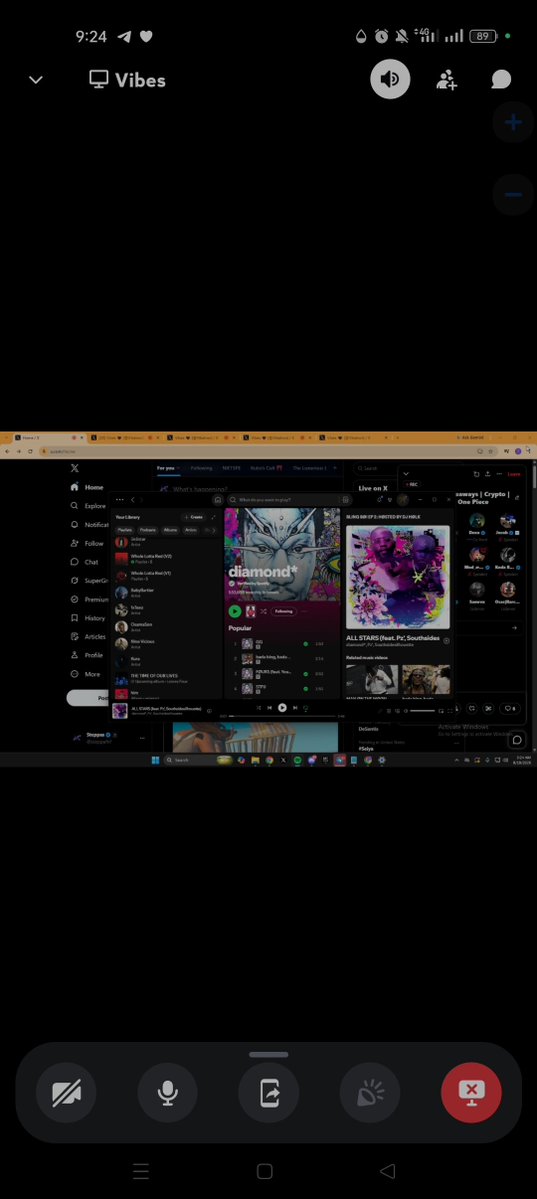
Task: Open Articles in the streamed X sidebar
Action: (88, 636)
